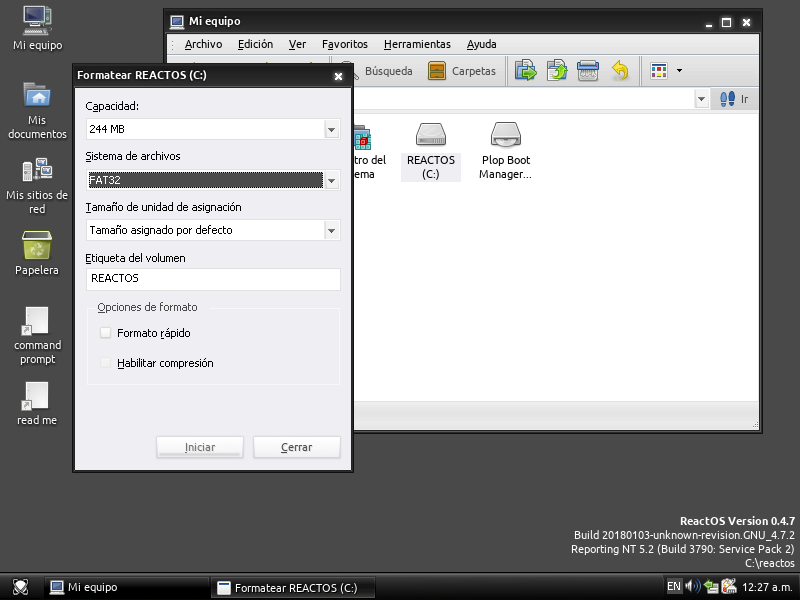
Task: Open the Herramientas menu
Action: click(417, 44)
